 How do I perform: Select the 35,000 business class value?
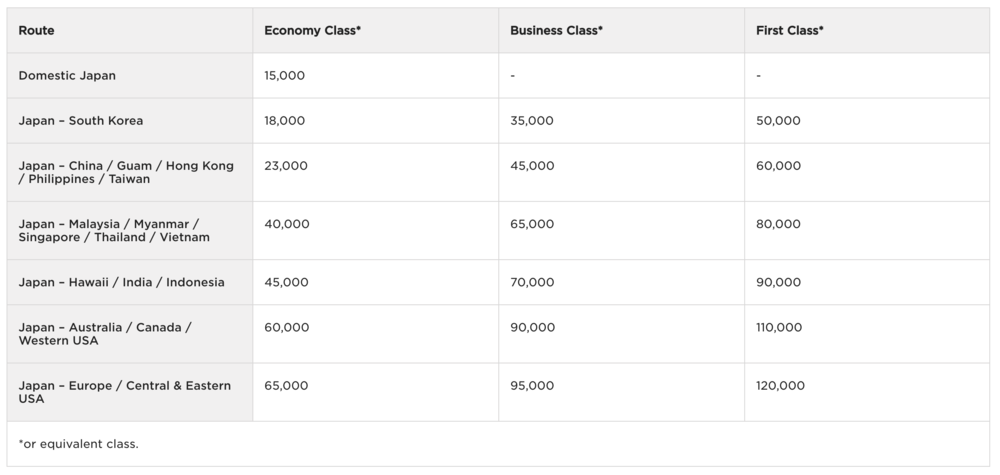[532, 121]
